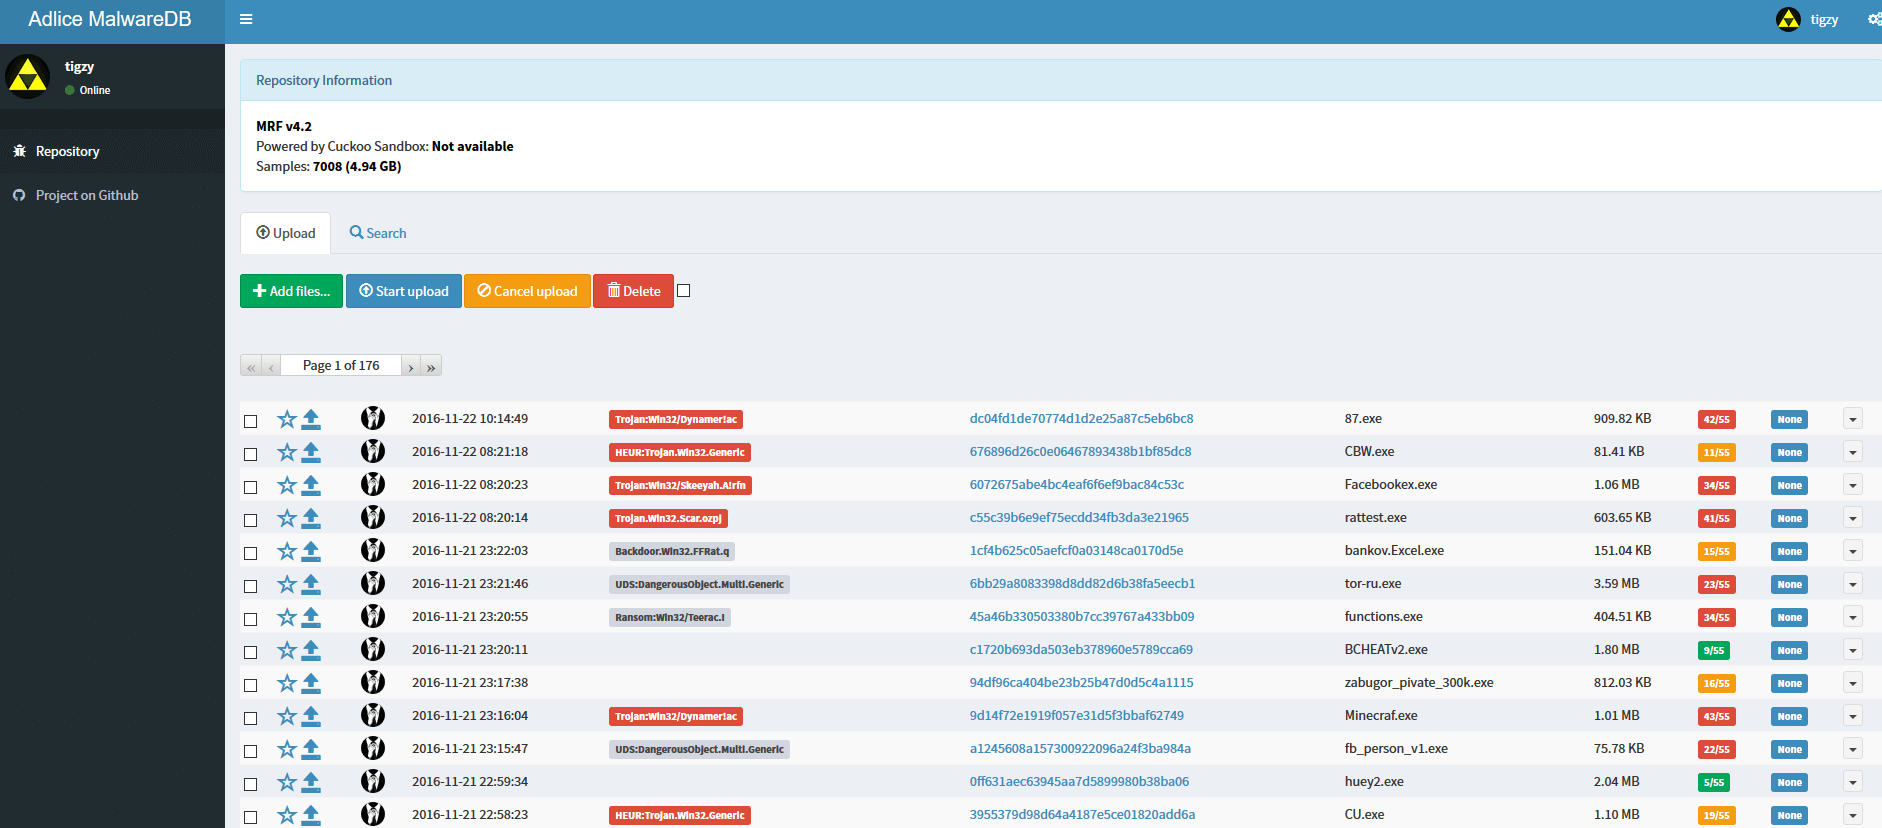This screenshot has height=828, width=1882.
Task: Check the box for the rattest.exe row
Action: [x=251, y=520]
